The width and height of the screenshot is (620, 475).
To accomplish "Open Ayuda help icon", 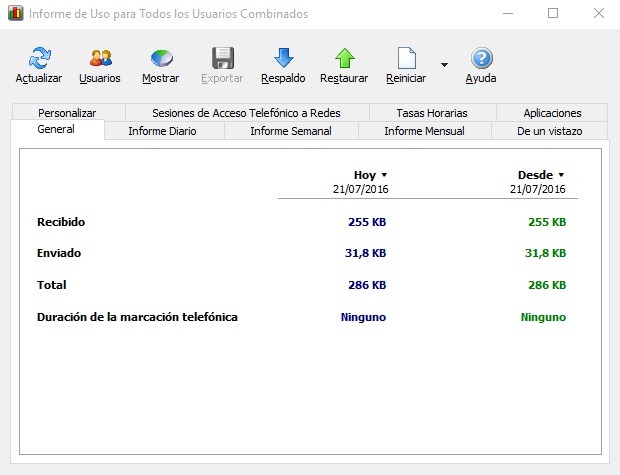I will pyautogui.click(x=481, y=58).
